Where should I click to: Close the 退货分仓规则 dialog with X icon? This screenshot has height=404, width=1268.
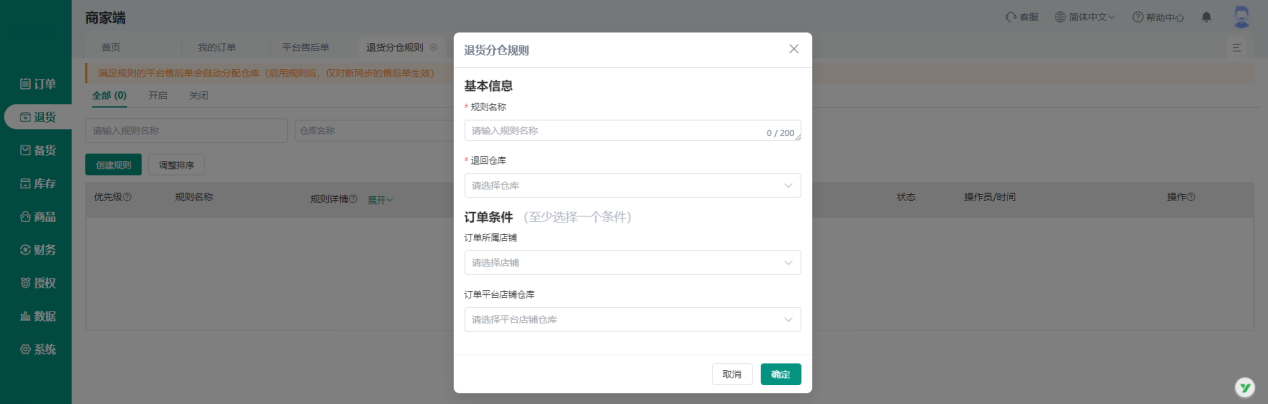(x=794, y=49)
